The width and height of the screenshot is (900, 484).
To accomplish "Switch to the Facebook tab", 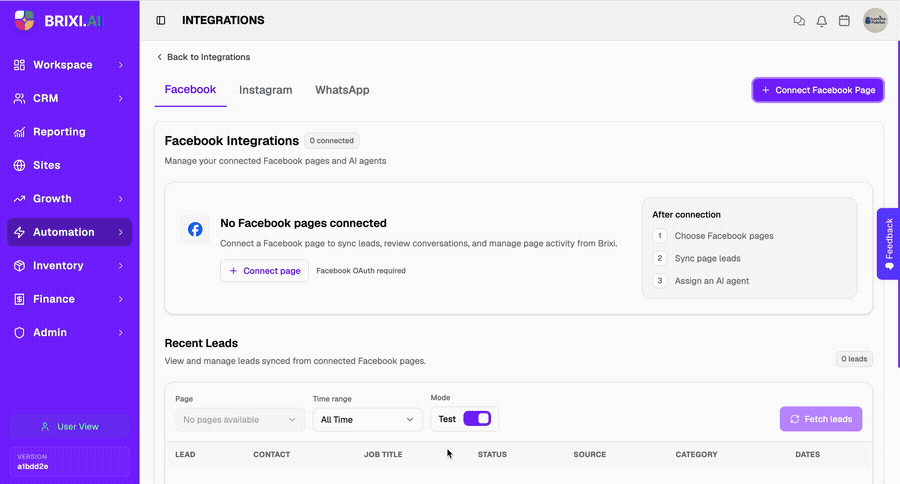I will [x=191, y=90].
